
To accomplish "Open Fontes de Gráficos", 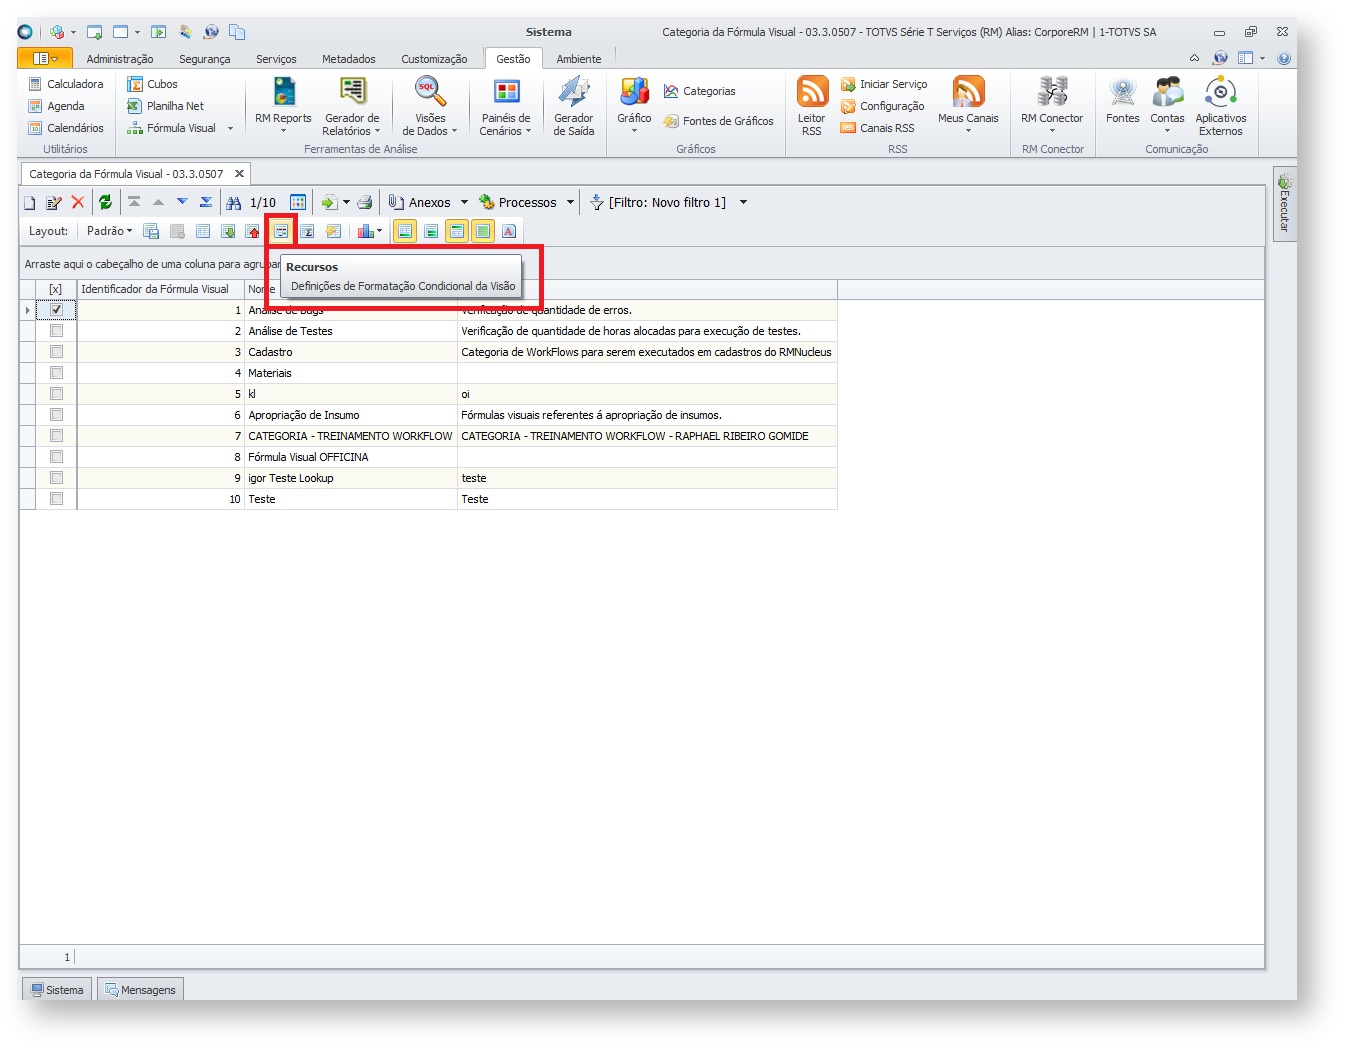I will coord(718,121).
